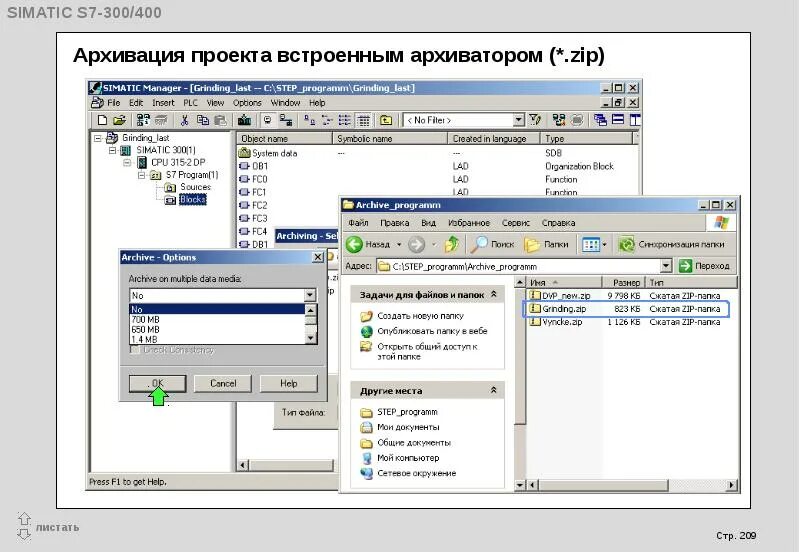Screen dimensions: 800x553
Task: Click the Поиск search button in Explorer
Action: [x=492, y=245]
